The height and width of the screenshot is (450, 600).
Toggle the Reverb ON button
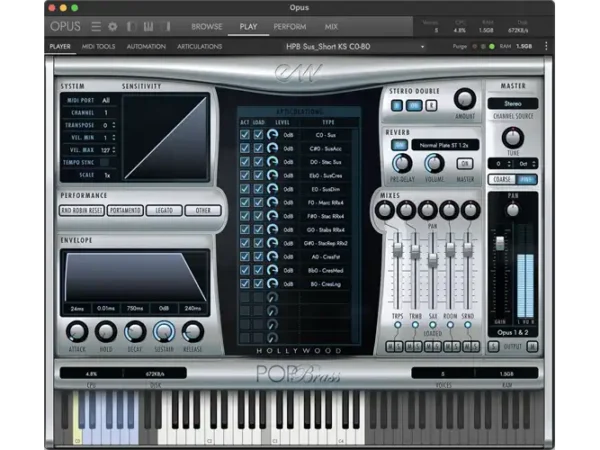(x=399, y=145)
